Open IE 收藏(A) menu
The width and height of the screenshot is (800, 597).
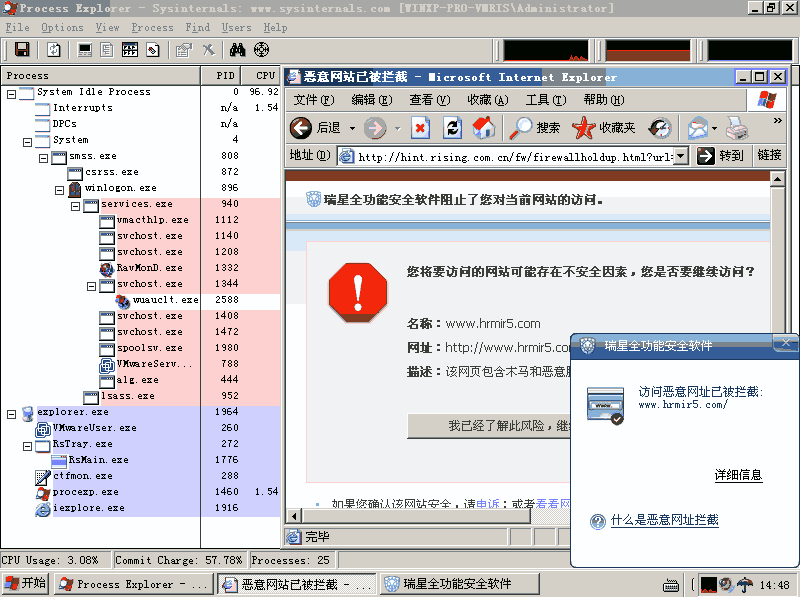click(488, 100)
